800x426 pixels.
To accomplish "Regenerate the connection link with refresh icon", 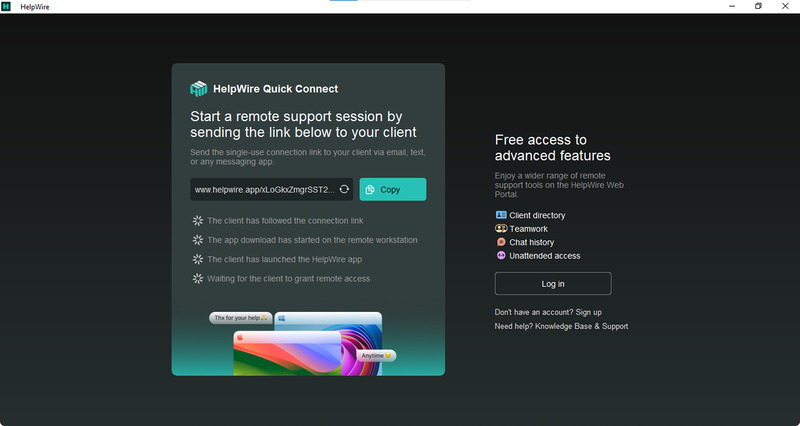I will [344, 189].
